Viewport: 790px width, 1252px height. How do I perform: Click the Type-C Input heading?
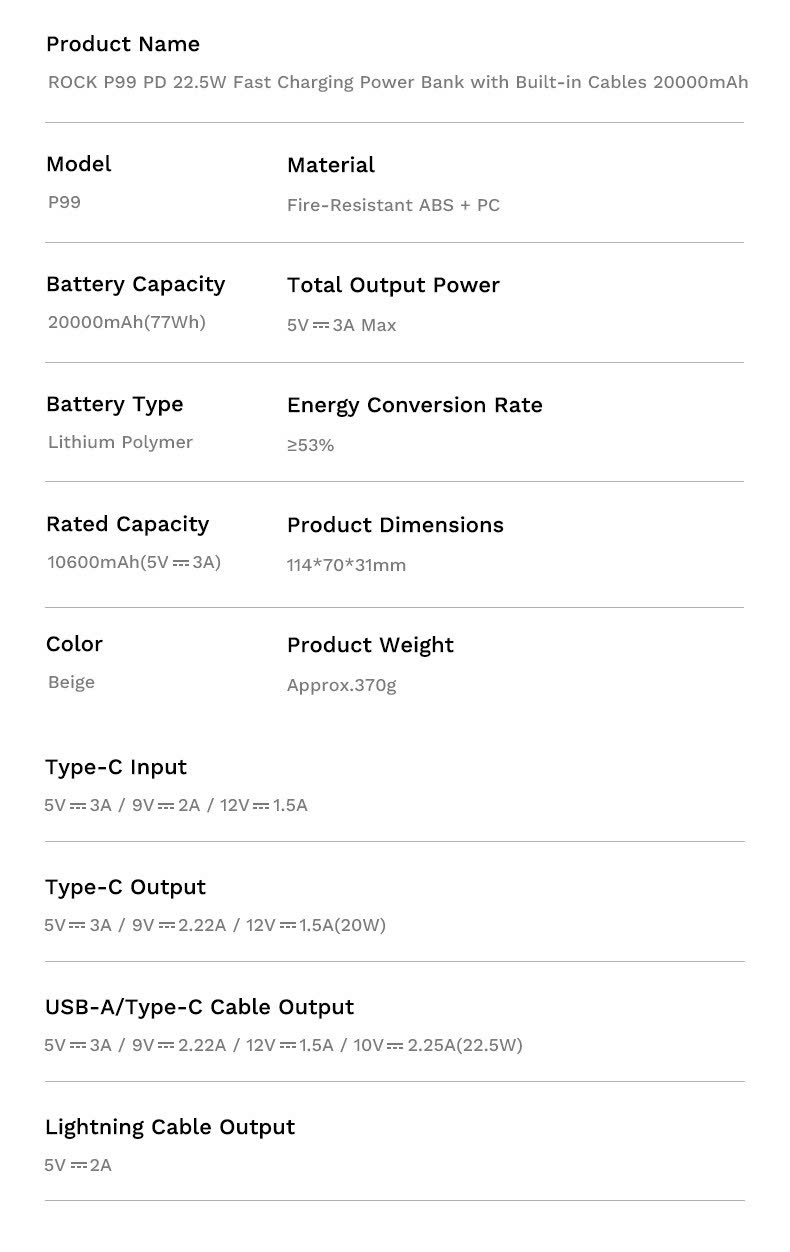[x=116, y=767]
